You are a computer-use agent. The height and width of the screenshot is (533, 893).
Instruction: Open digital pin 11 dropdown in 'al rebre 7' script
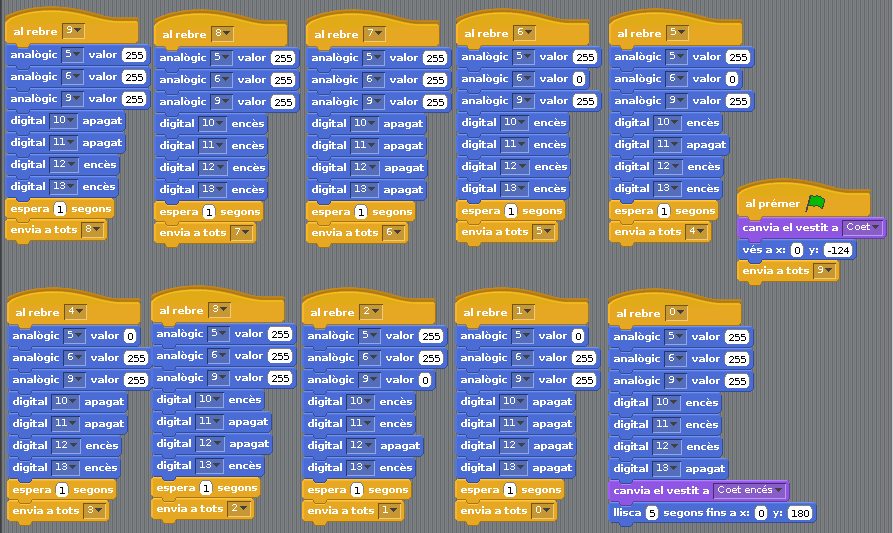[364, 145]
